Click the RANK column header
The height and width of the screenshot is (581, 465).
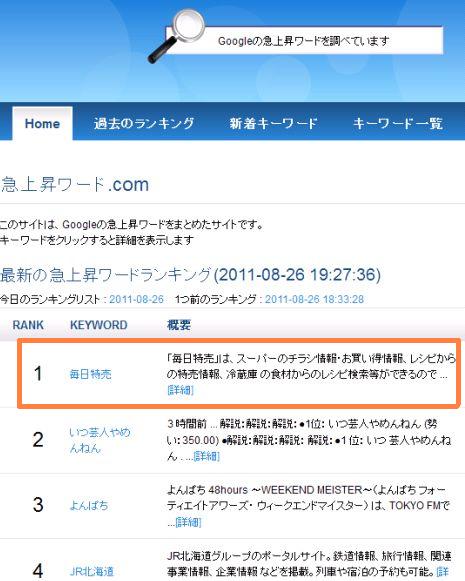pyautogui.click(x=28, y=325)
